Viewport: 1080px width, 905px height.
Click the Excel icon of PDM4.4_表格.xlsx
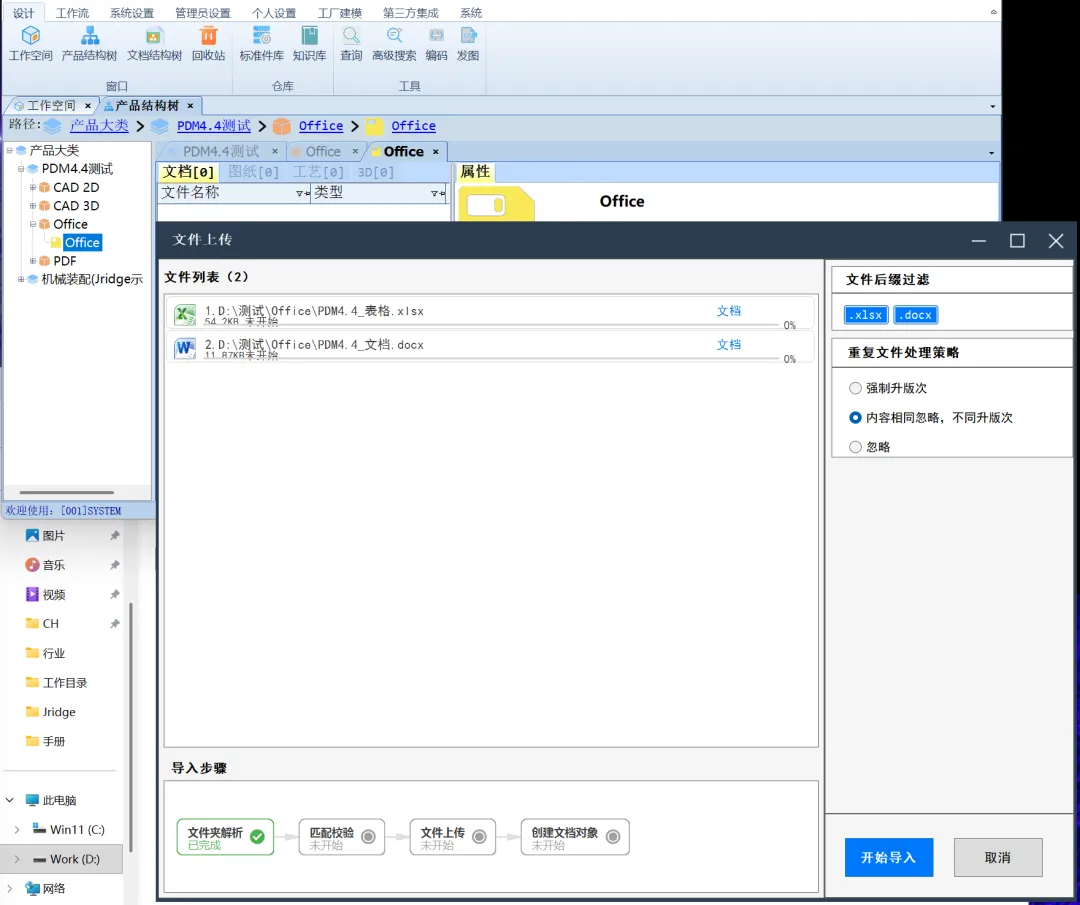tap(185, 315)
